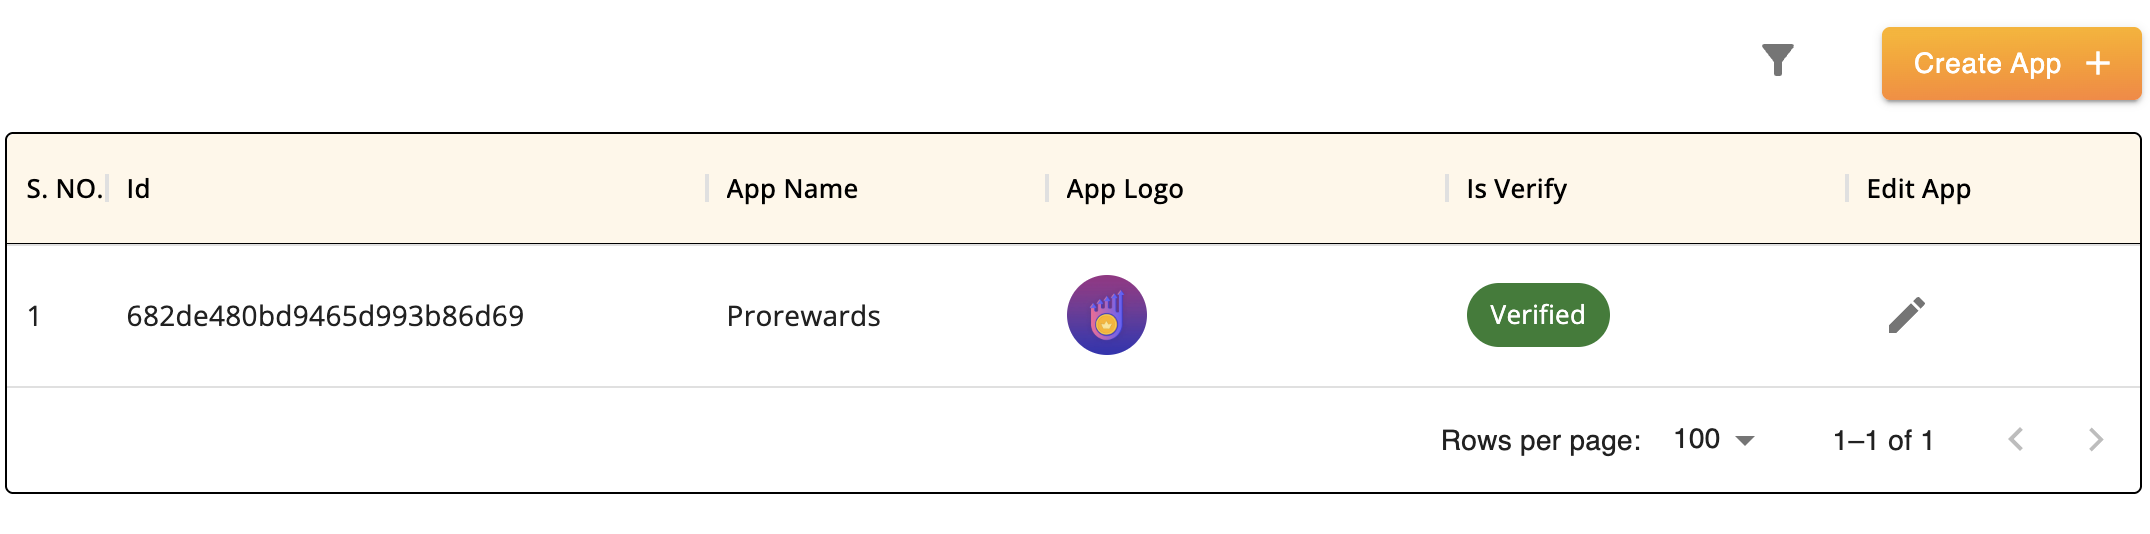The image size is (2150, 534).
Task: Click the Prorewards app logo image
Action: [x=1106, y=316]
